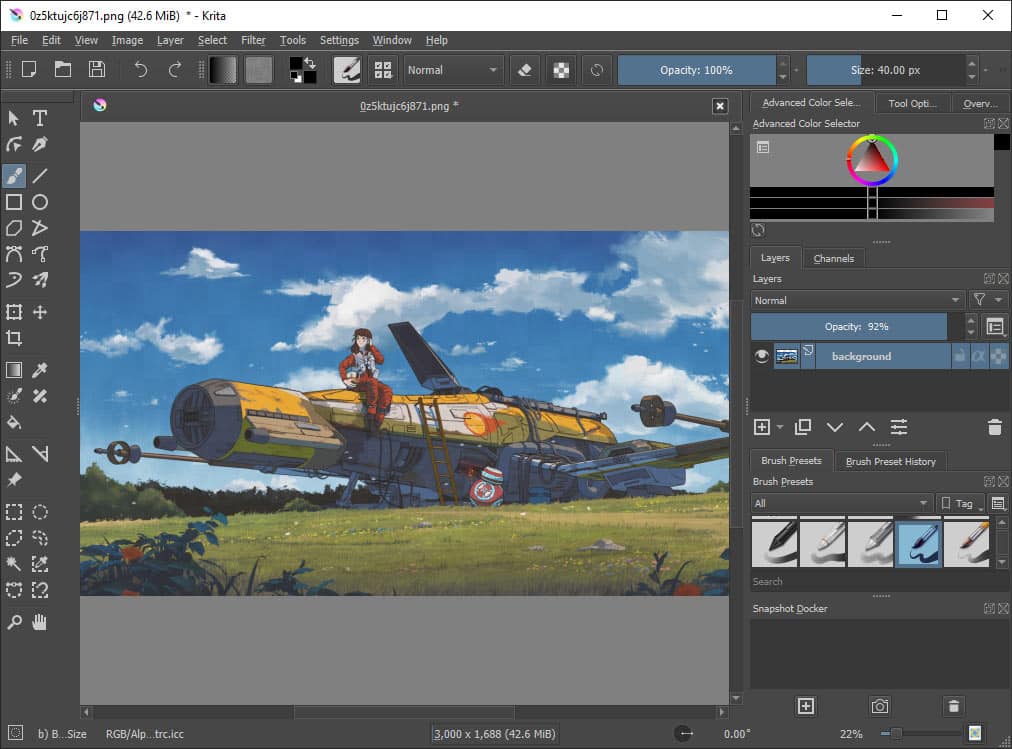Select the Pan hand tool
This screenshot has height=749, width=1012.
coord(40,622)
